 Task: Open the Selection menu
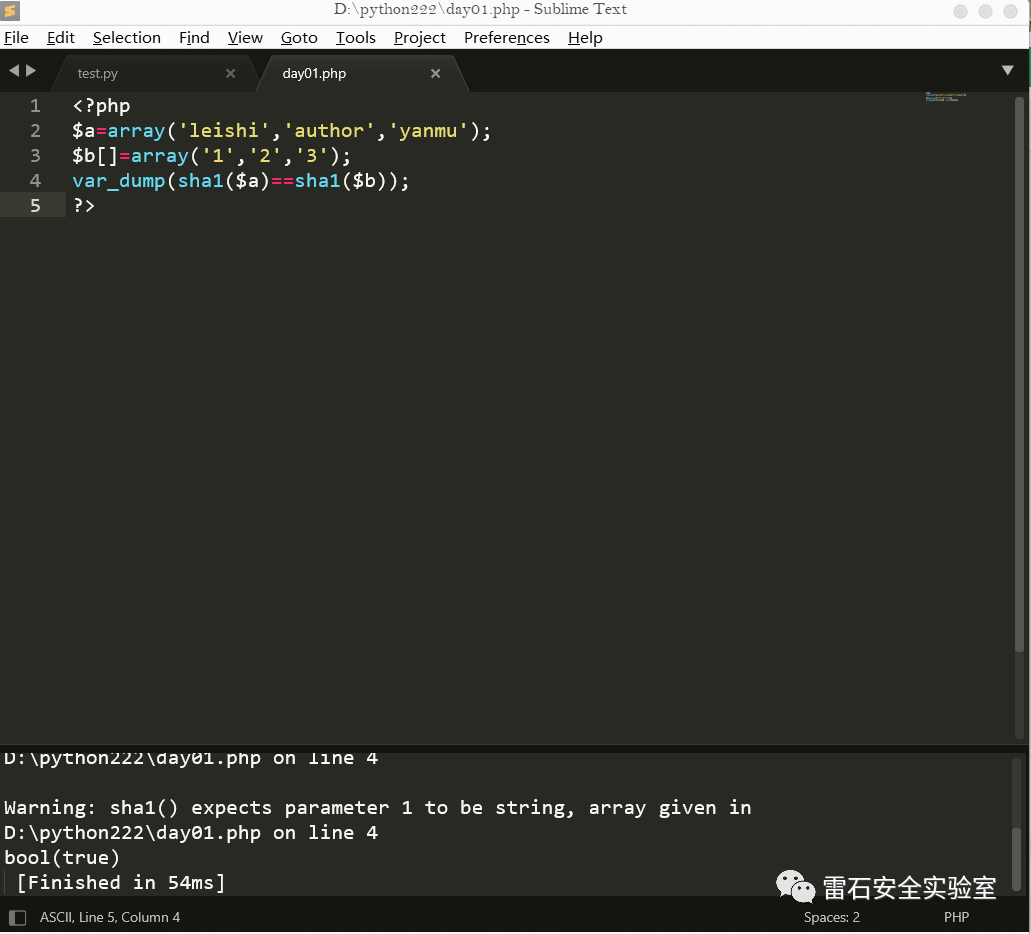[126, 38]
